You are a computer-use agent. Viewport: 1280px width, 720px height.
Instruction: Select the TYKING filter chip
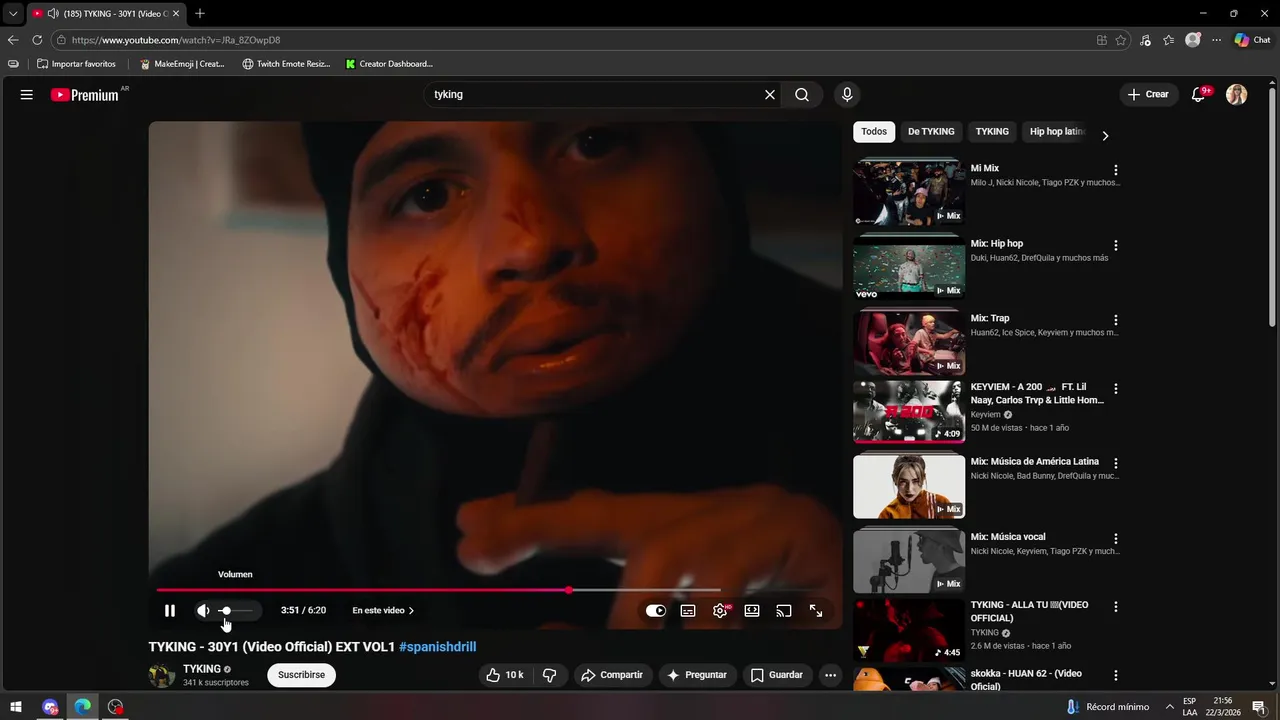pos(992,132)
